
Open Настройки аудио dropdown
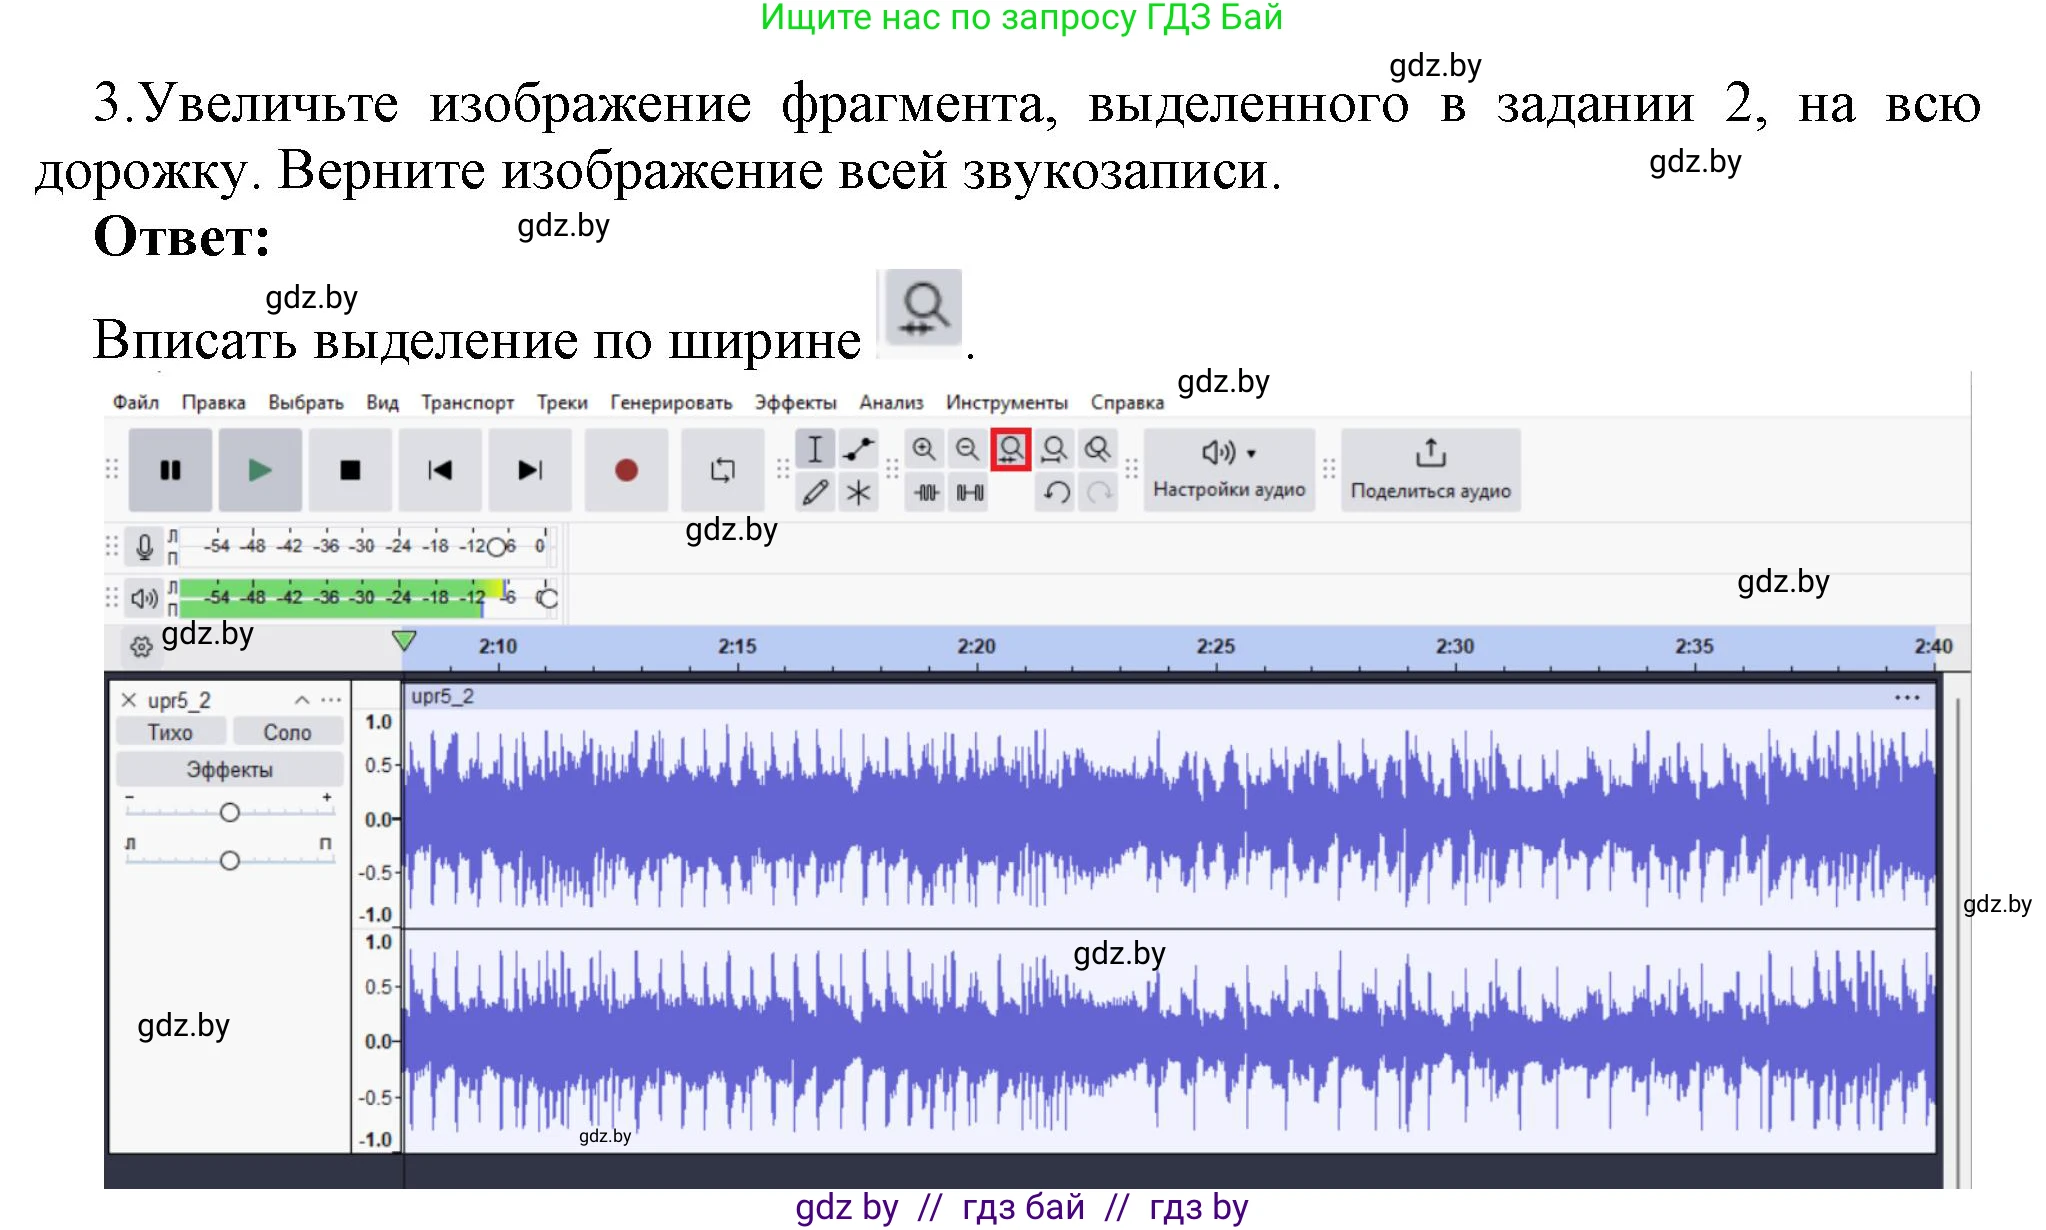1228,469
